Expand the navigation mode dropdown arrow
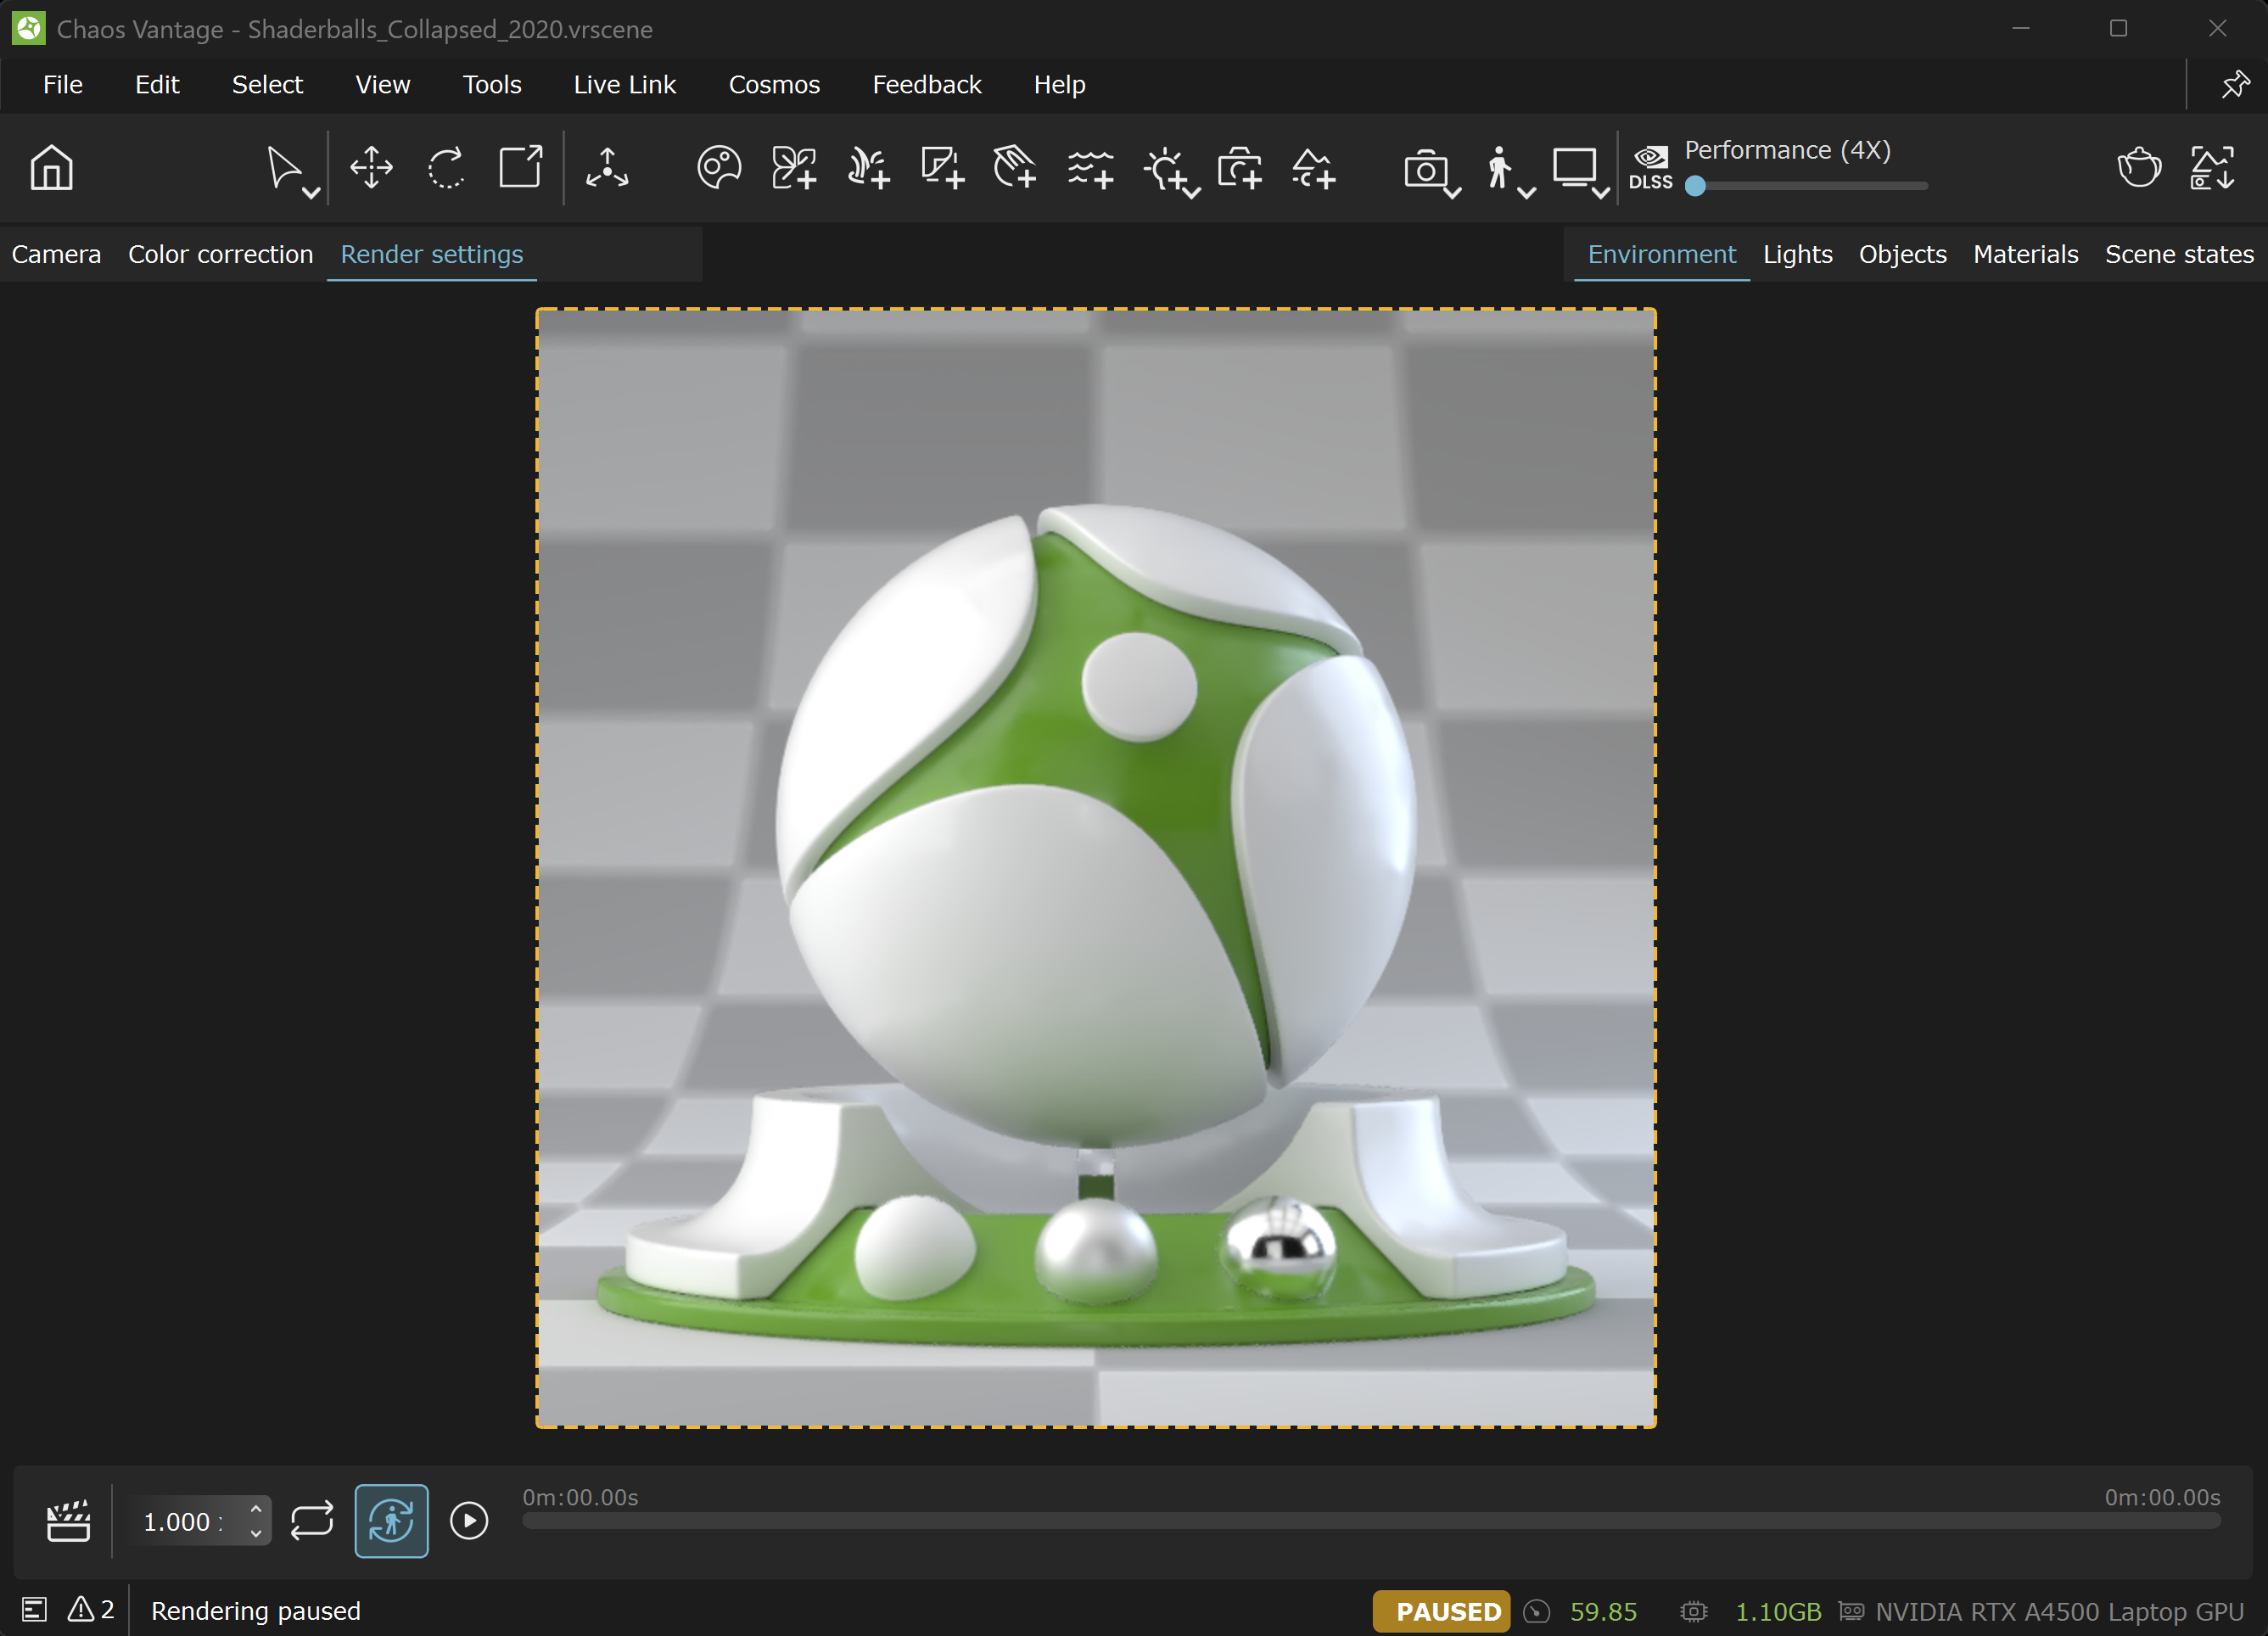2268x1636 pixels. (1526, 192)
